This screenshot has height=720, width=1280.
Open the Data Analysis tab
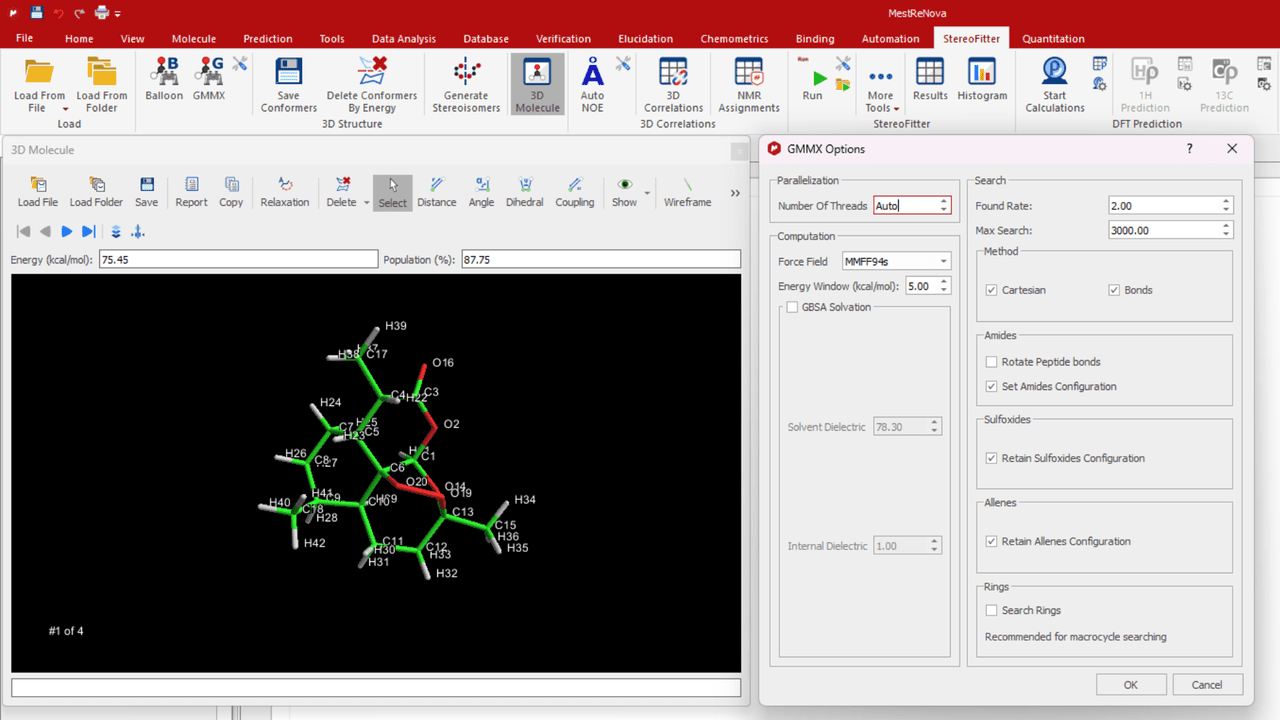pyautogui.click(x=404, y=39)
